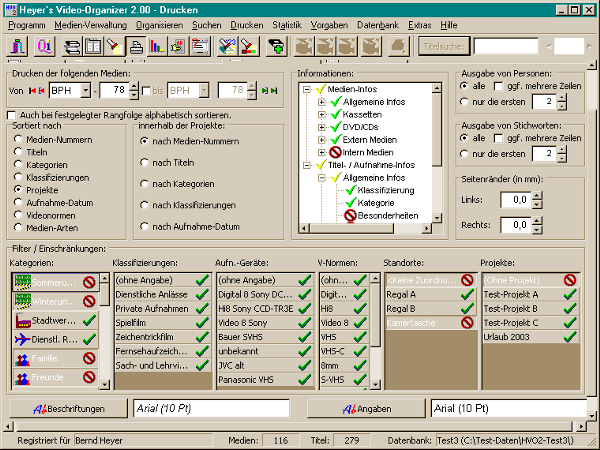The height and width of the screenshot is (450, 600).
Task: Click the bar chart statistics toolbar icon
Action: (156, 46)
